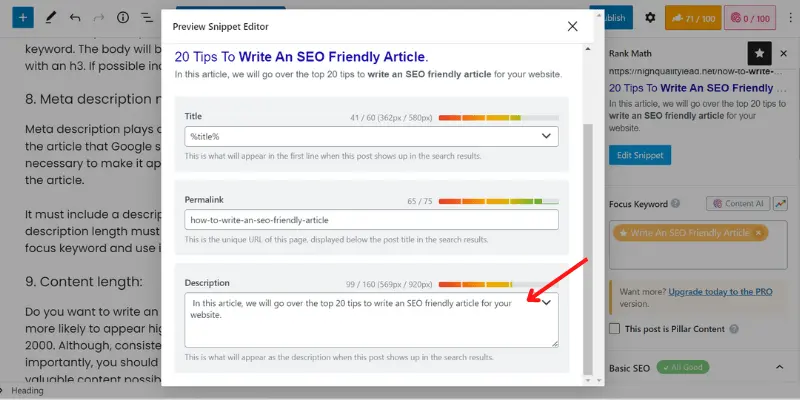800x400 pixels.
Task: Click the Rank Math panel heading
Action: coord(630,54)
